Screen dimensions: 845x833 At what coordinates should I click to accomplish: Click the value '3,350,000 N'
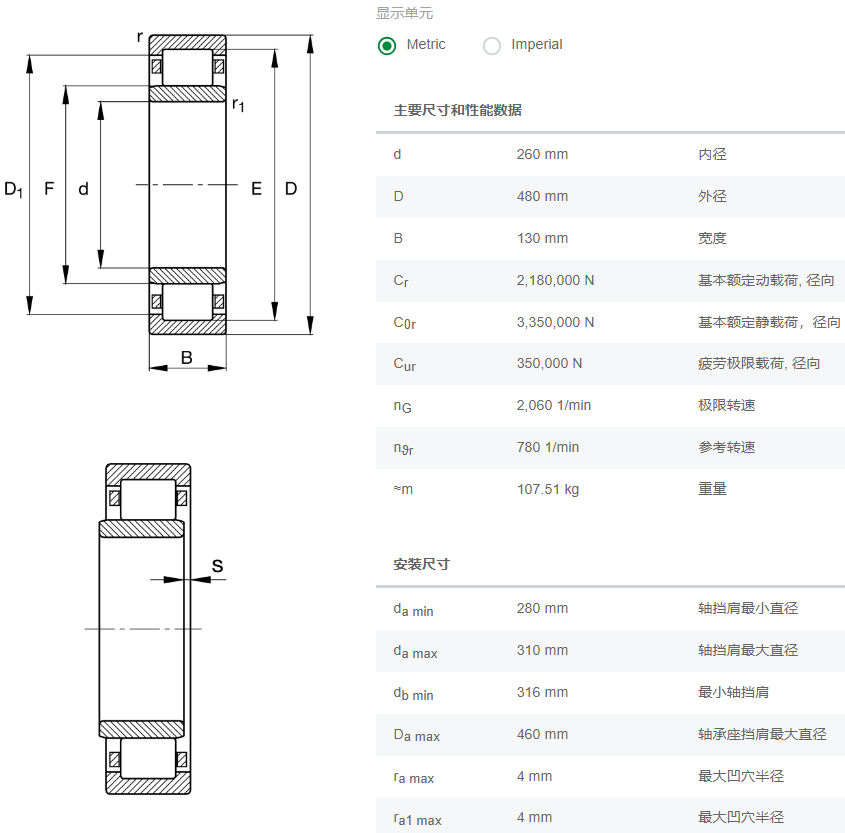(x=555, y=322)
